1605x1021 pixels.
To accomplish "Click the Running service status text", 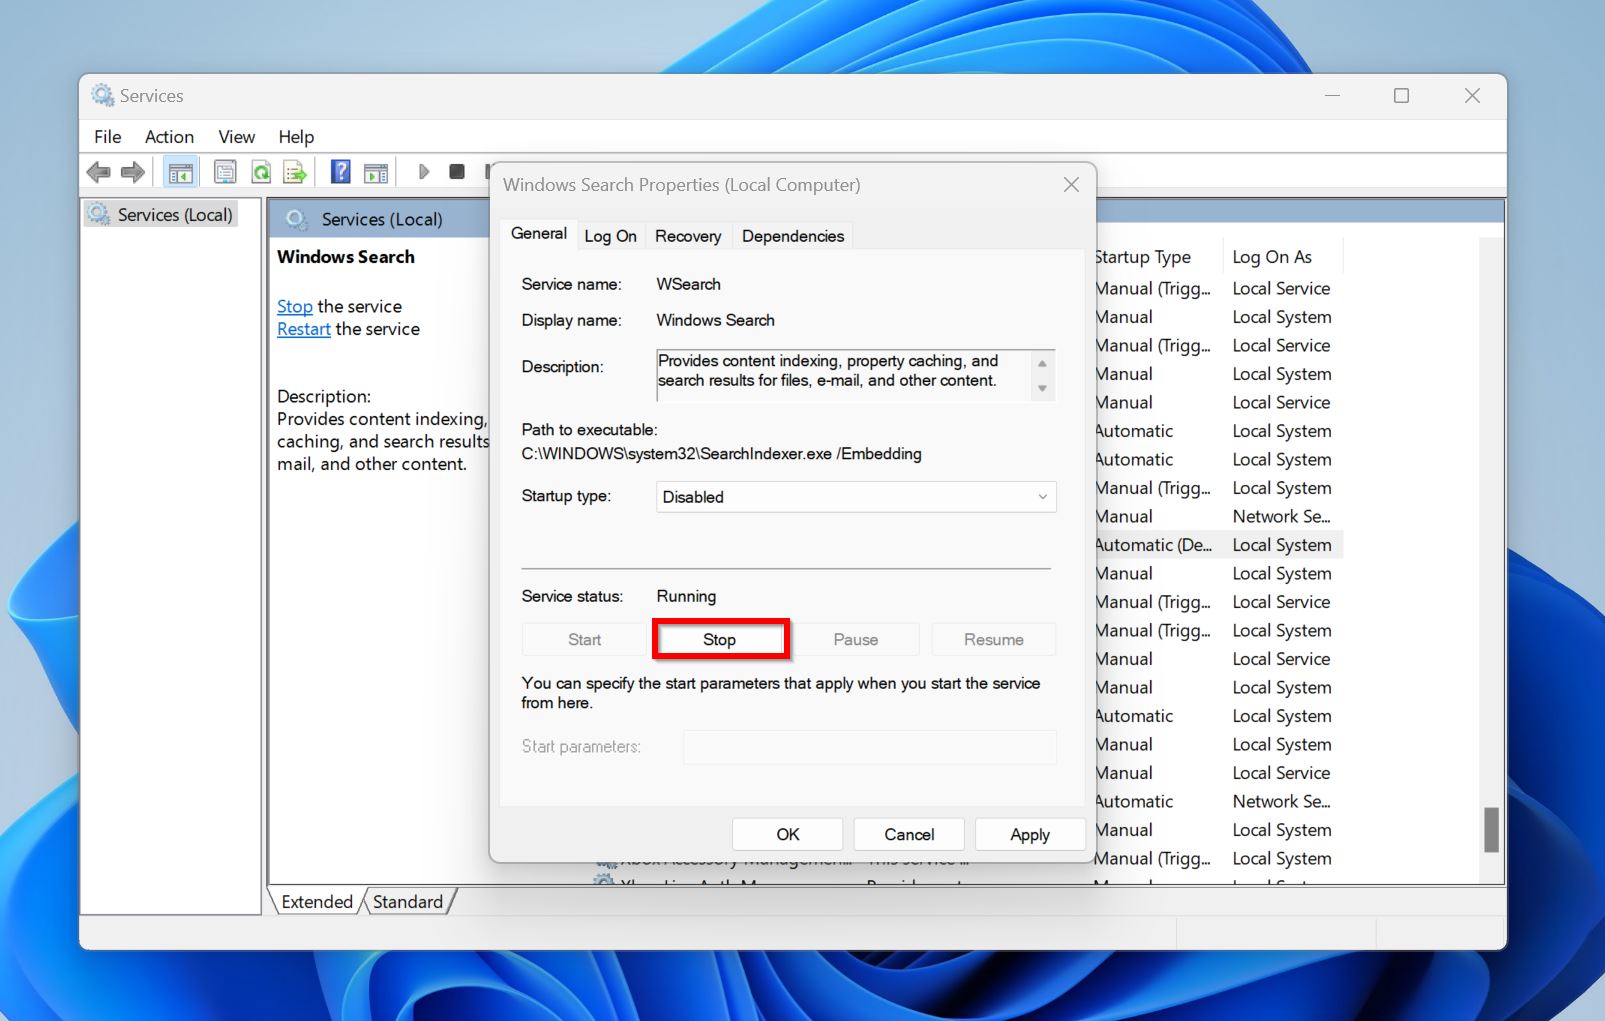I will tap(686, 597).
